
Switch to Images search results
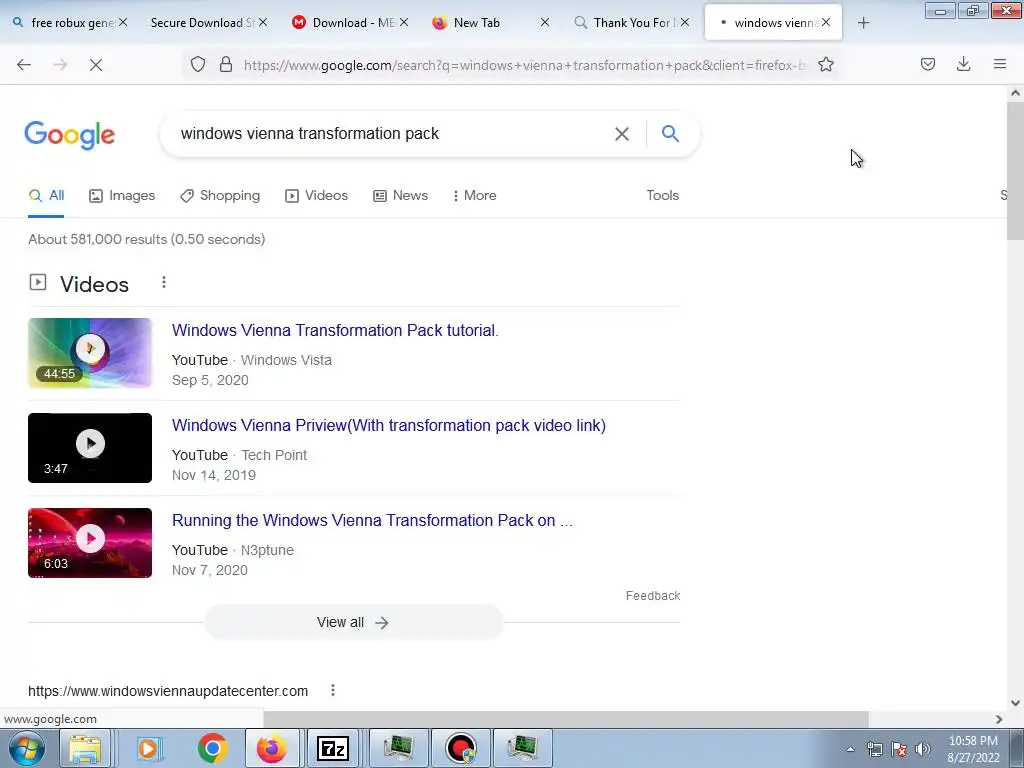[122, 195]
